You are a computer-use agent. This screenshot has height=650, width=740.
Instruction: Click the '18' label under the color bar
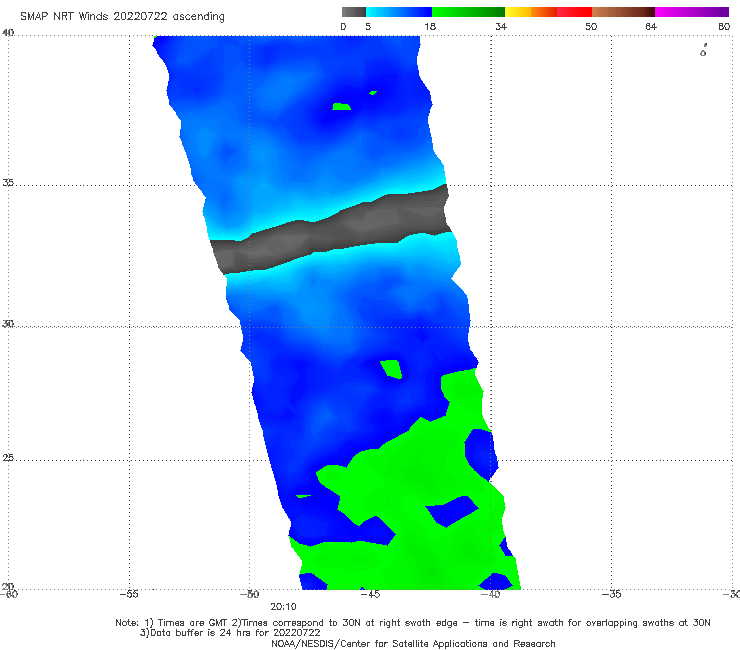click(x=430, y=26)
